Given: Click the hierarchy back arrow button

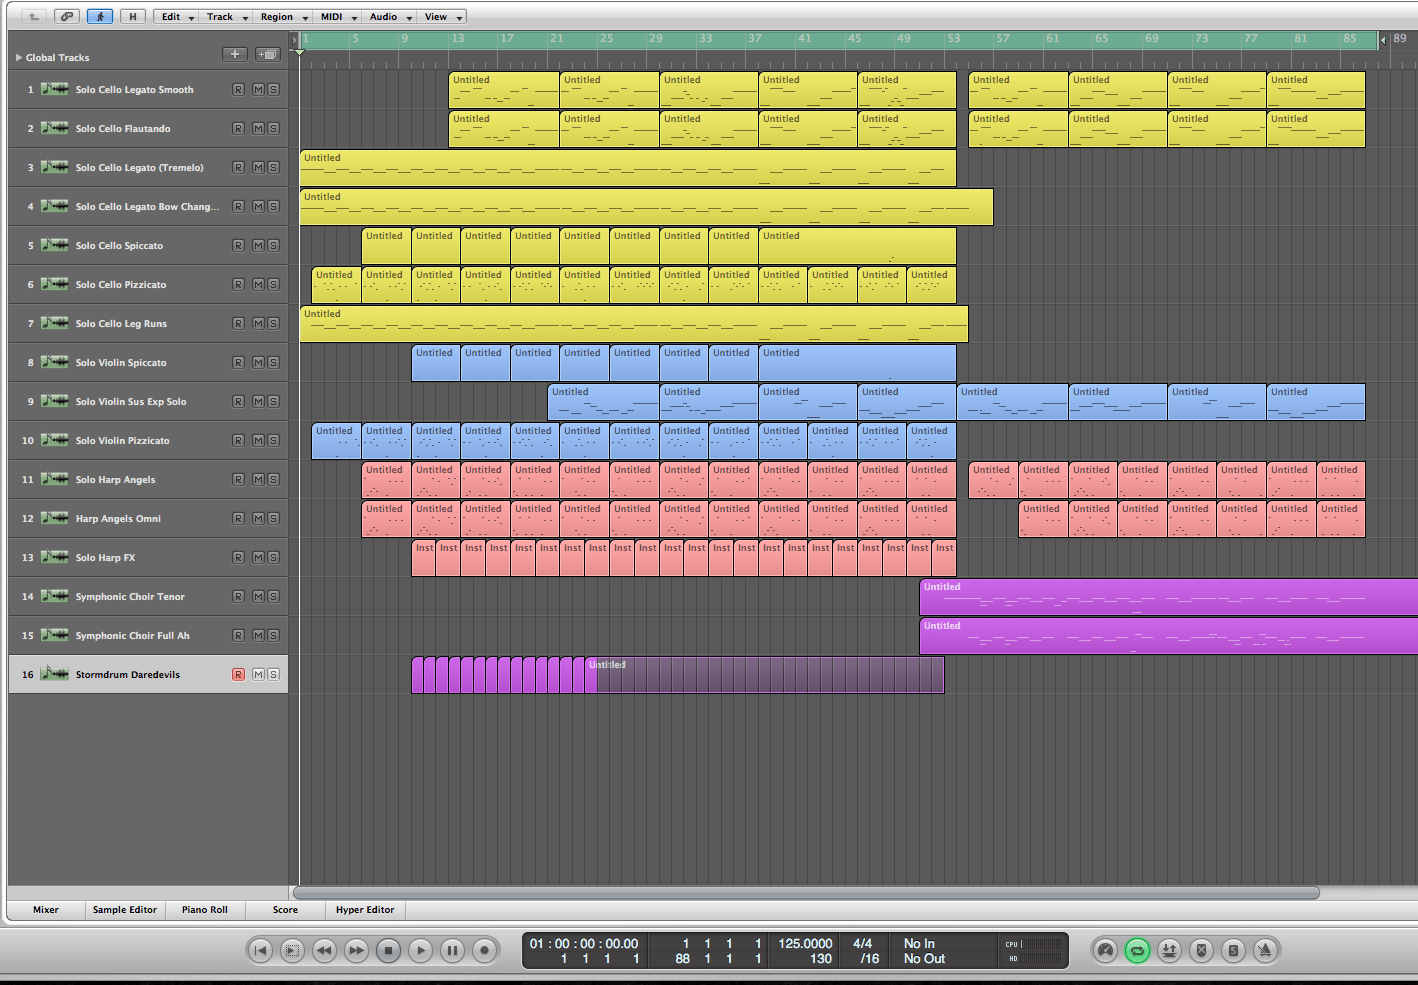Looking at the screenshot, I should point(34,16).
